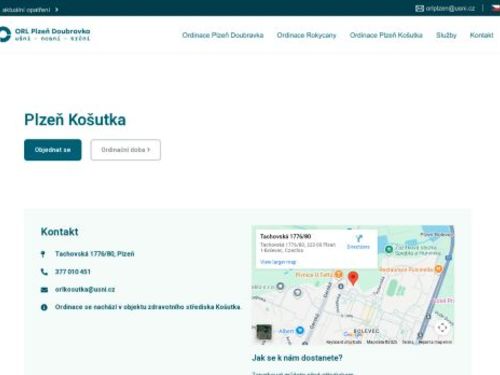Open Report a map error link

pyautogui.click(x=435, y=342)
